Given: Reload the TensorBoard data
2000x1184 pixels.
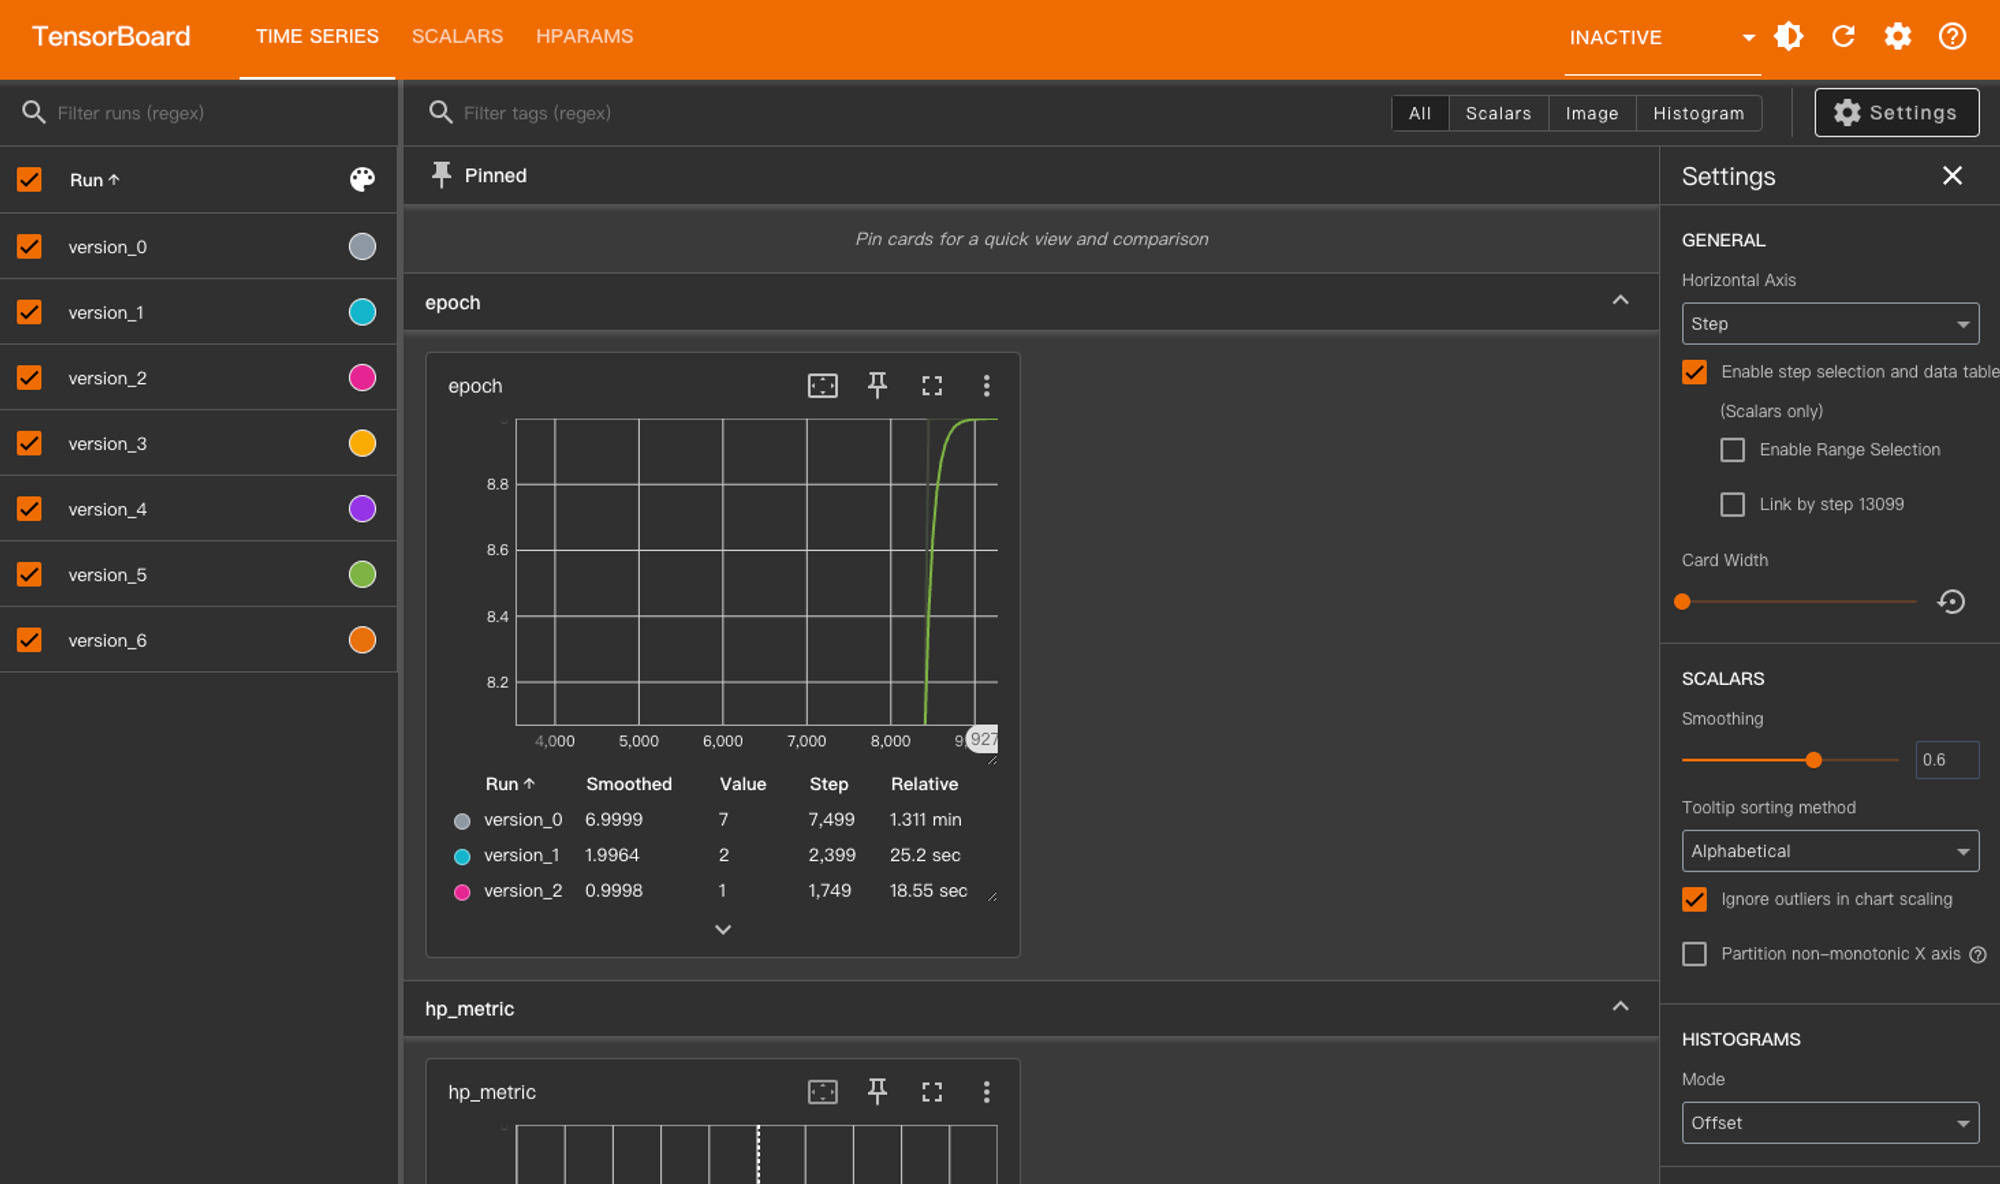Looking at the screenshot, I should click(x=1843, y=37).
